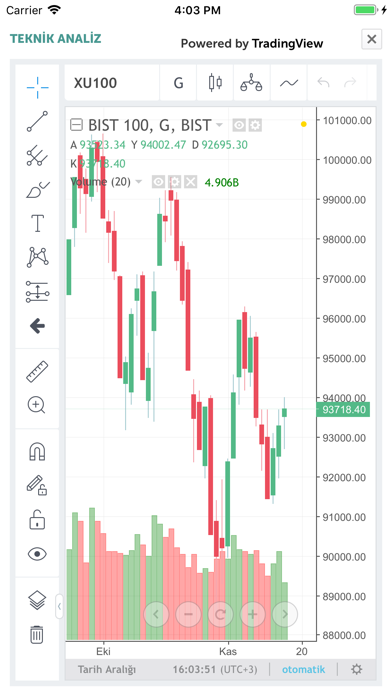
Task: Select the trend line drawing tool
Action: (x=37, y=121)
